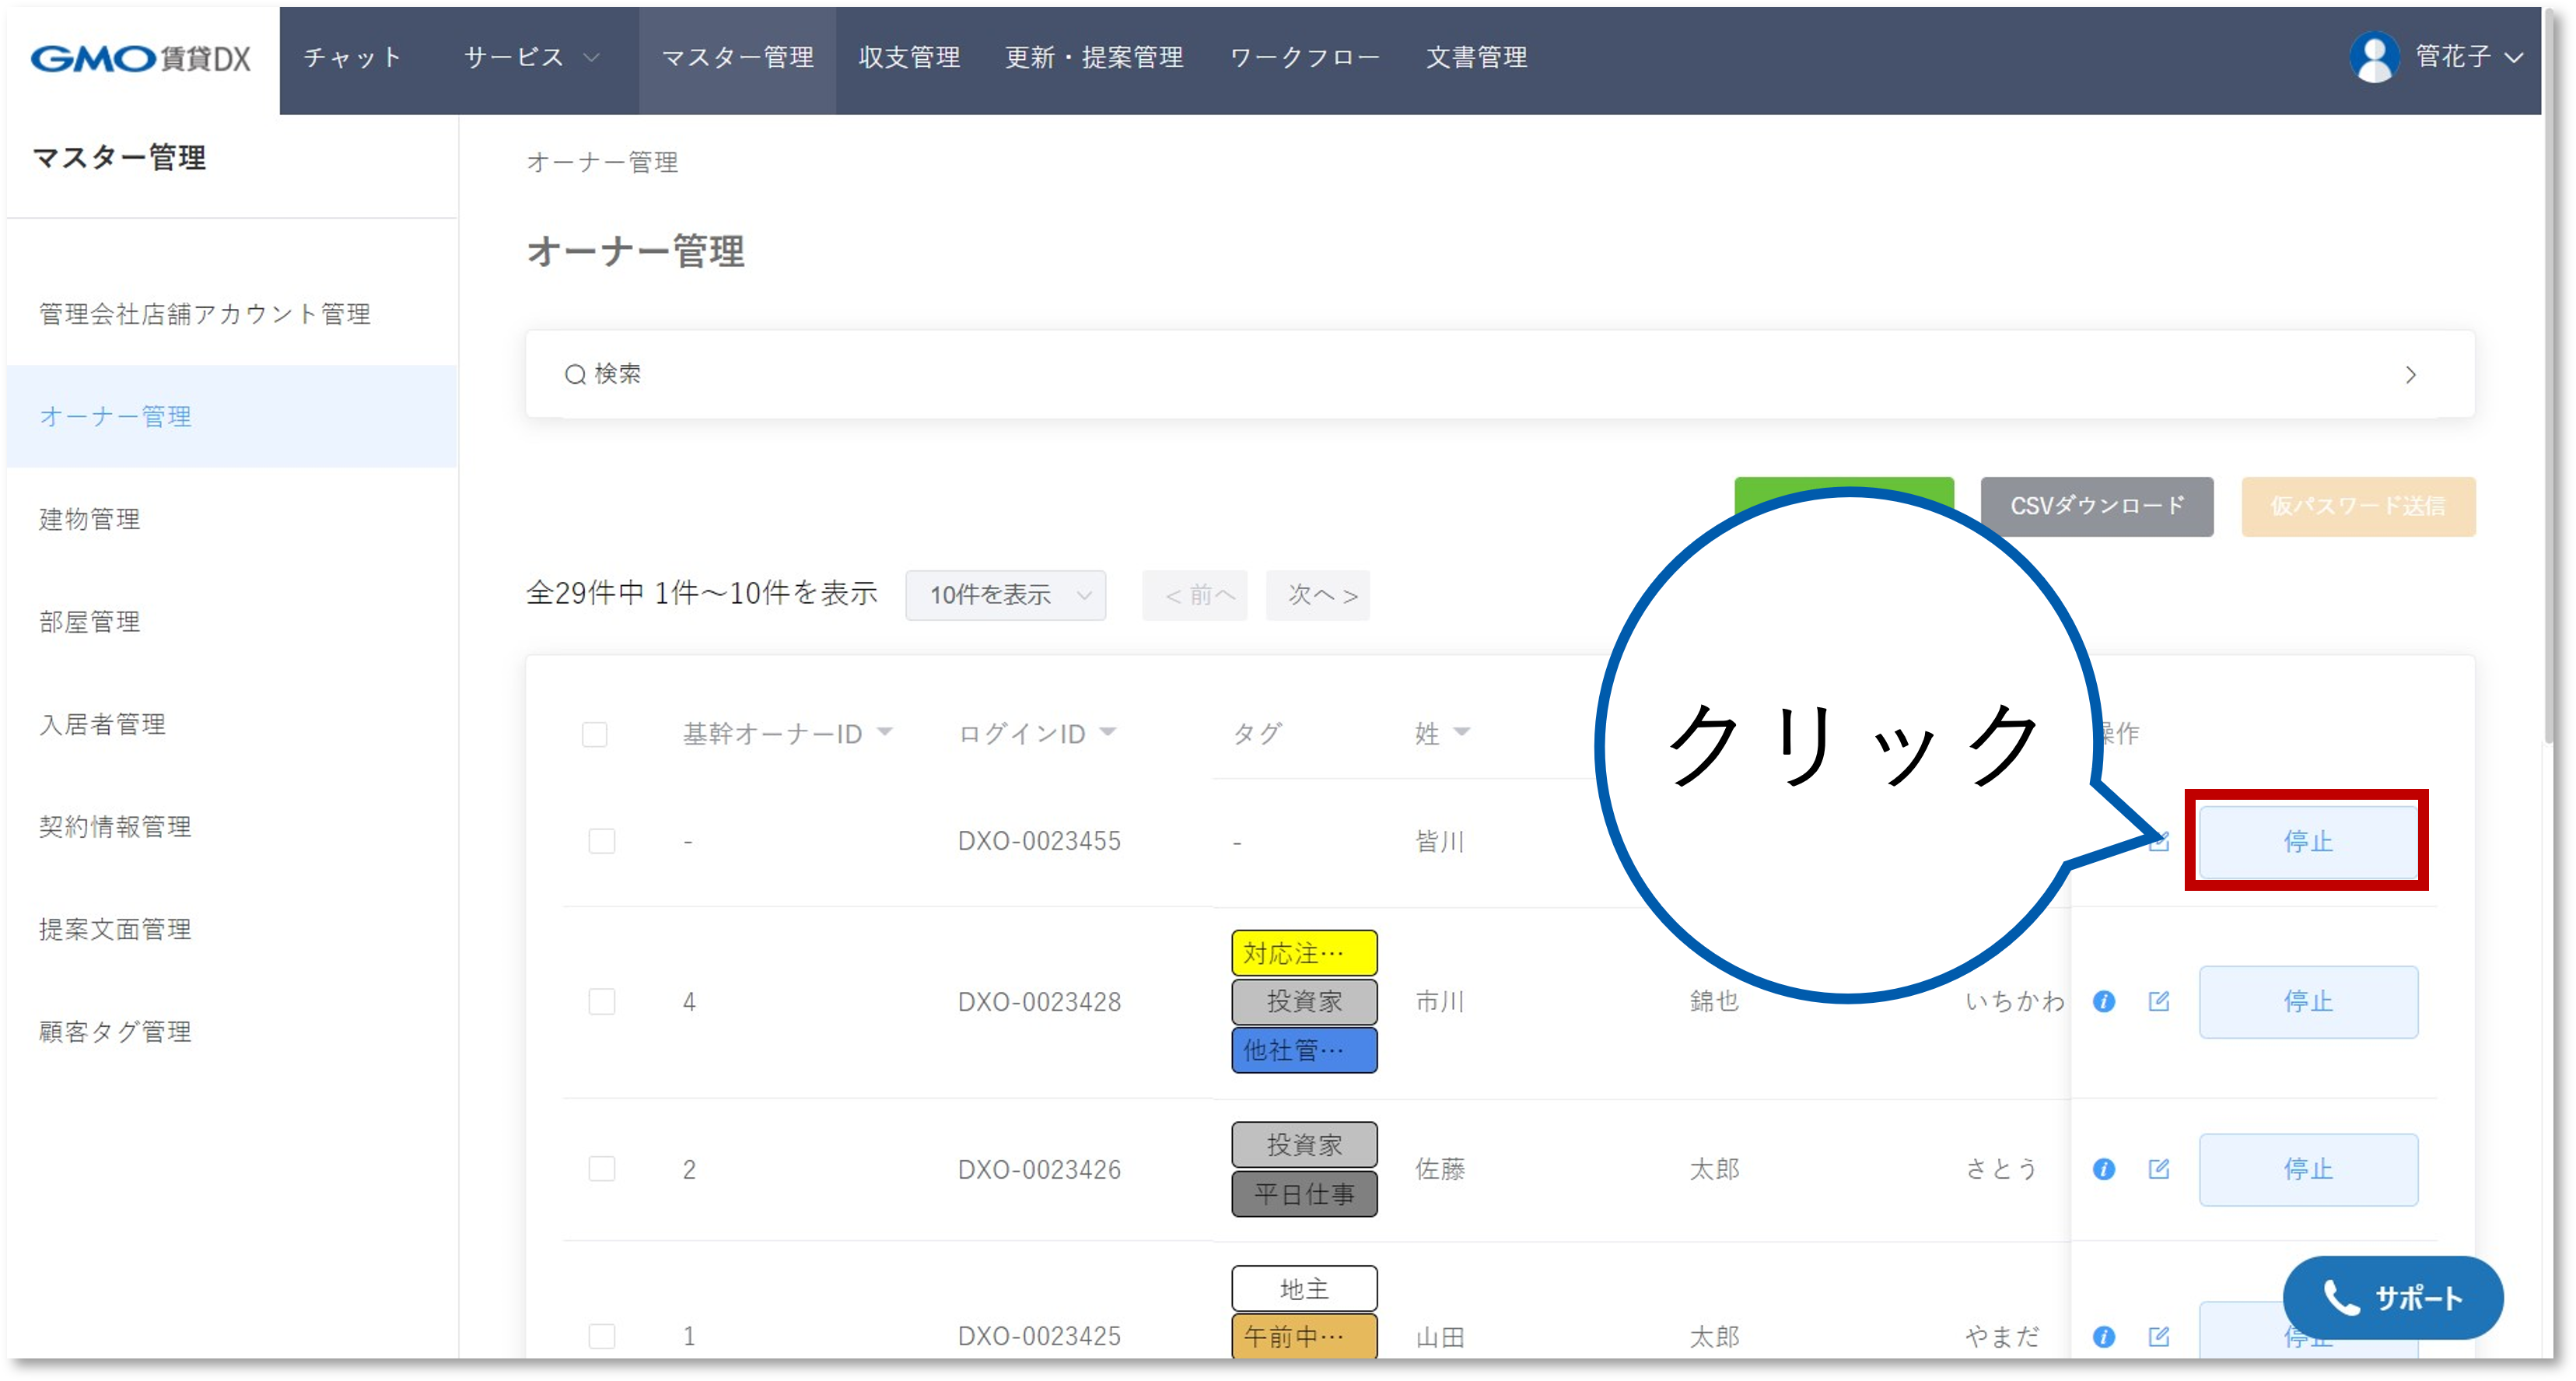Expand the 検索 panel chevron

coord(2411,375)
